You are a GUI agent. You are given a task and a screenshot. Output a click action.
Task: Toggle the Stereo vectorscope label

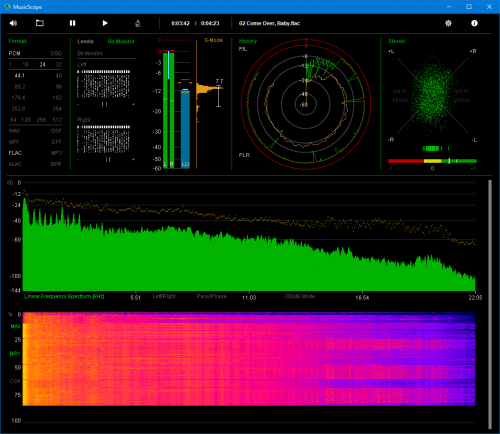(x=397, y=41)
